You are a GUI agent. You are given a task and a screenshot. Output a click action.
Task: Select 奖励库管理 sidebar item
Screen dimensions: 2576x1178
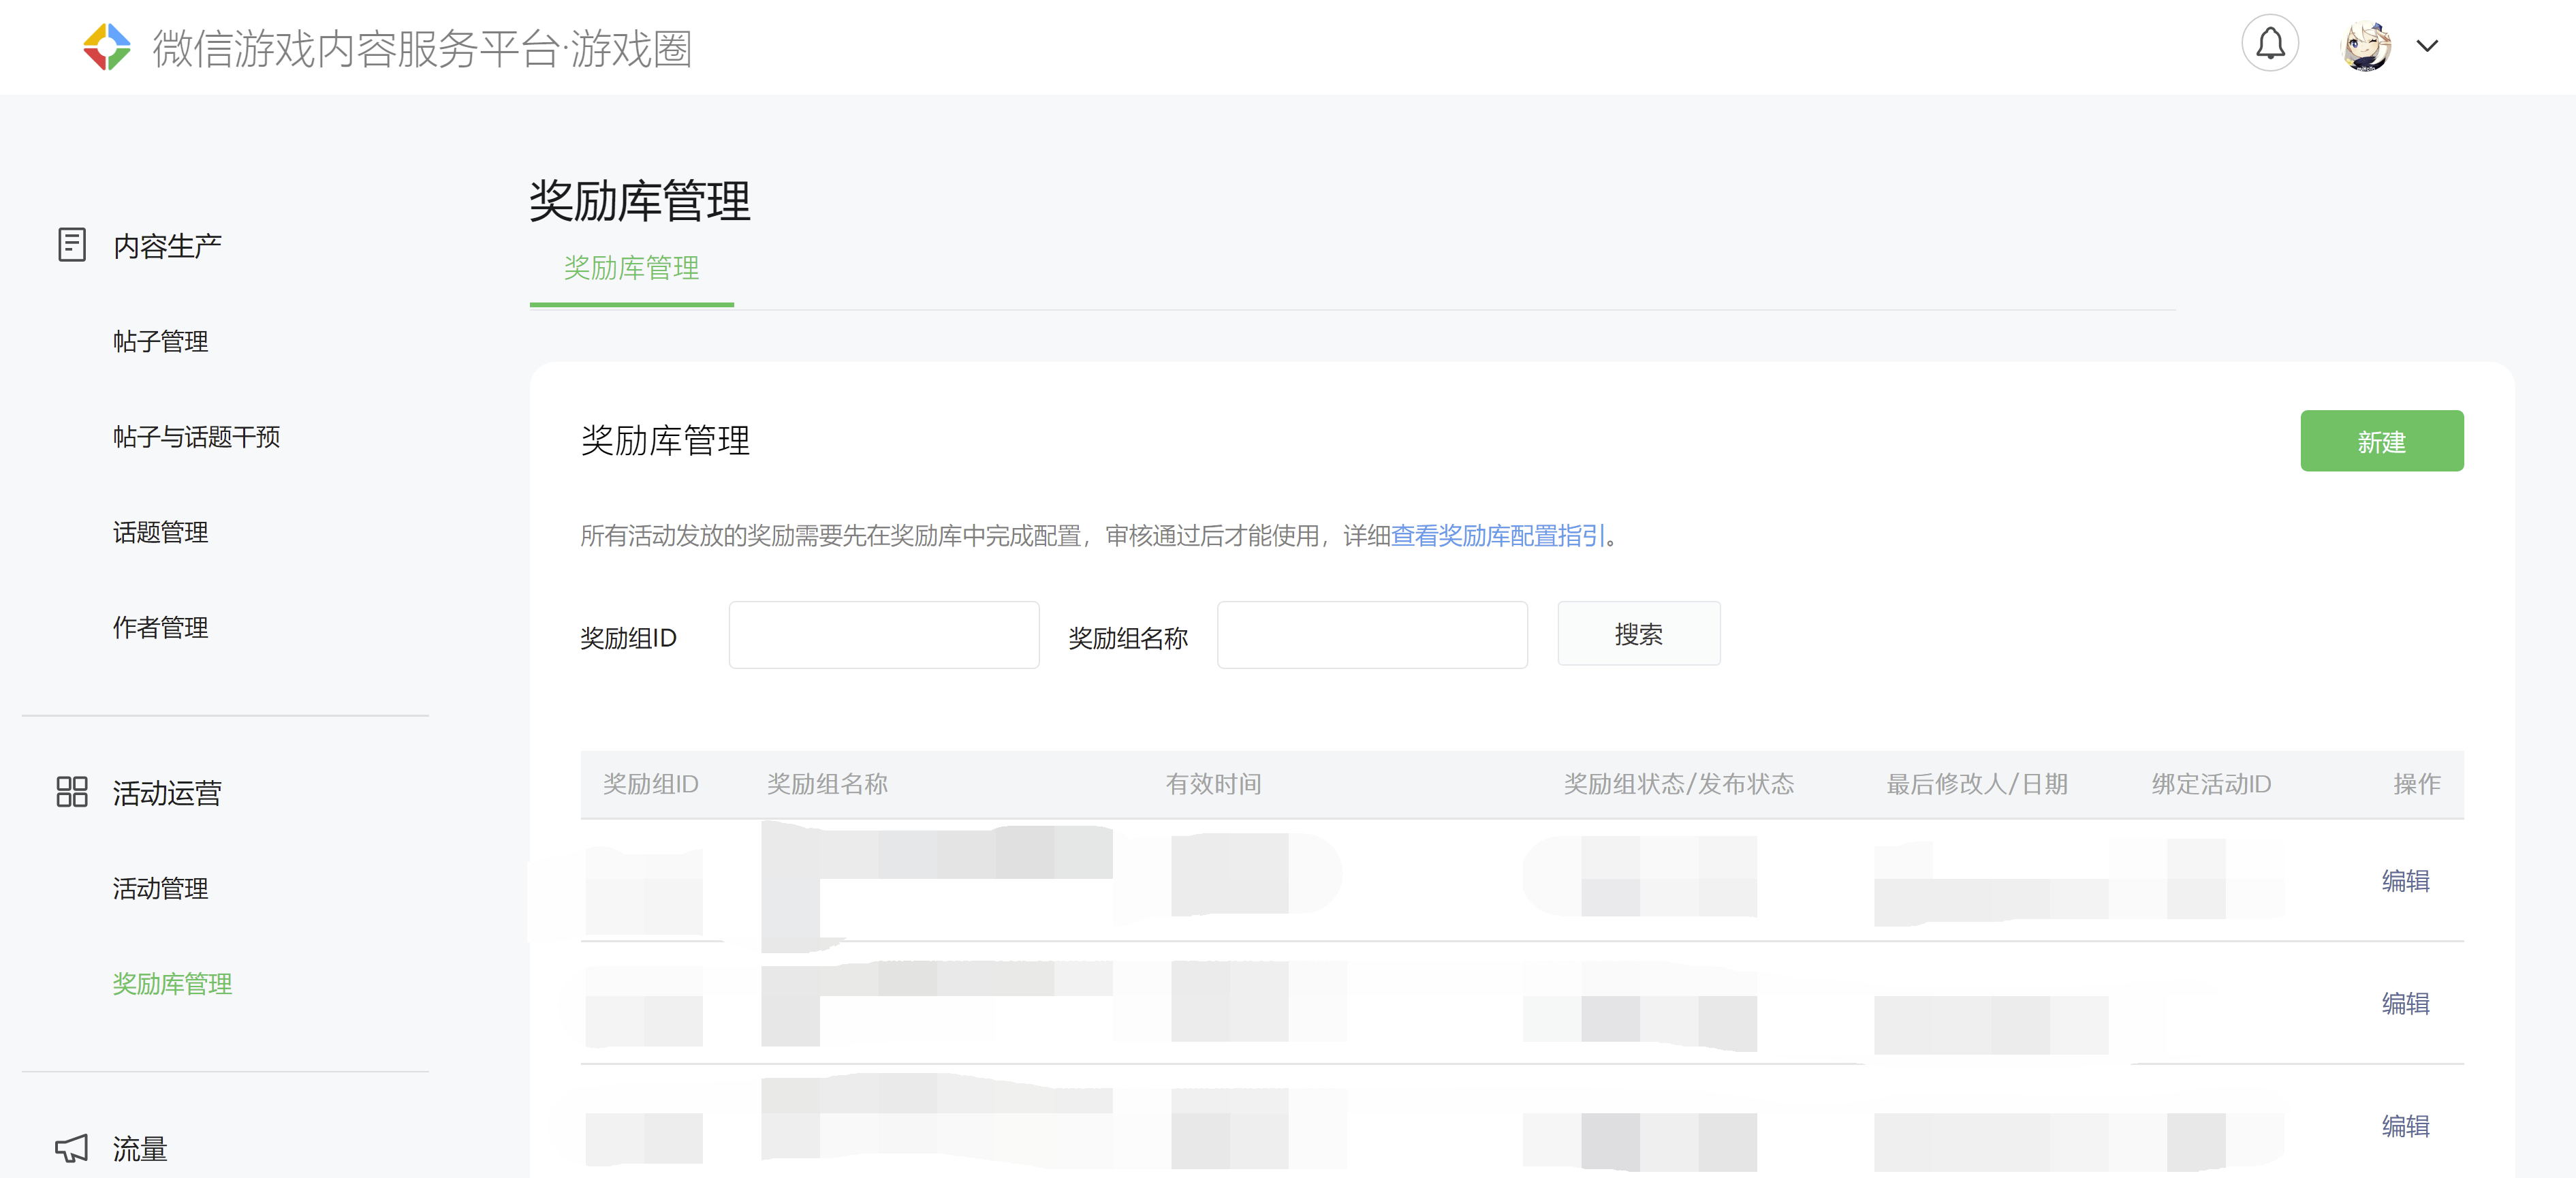(172, 984)
